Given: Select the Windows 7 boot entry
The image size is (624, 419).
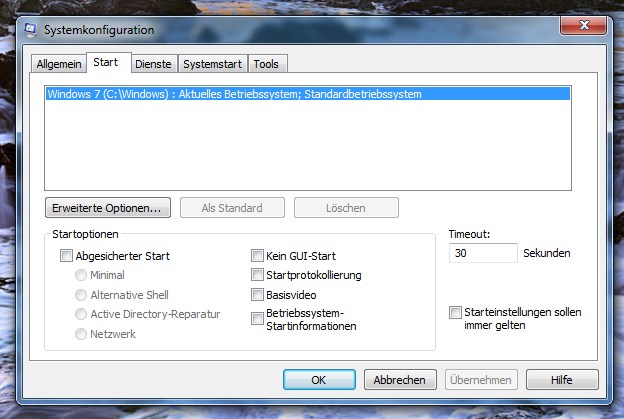Looking at the screenshot, I should tap(308, 94).
